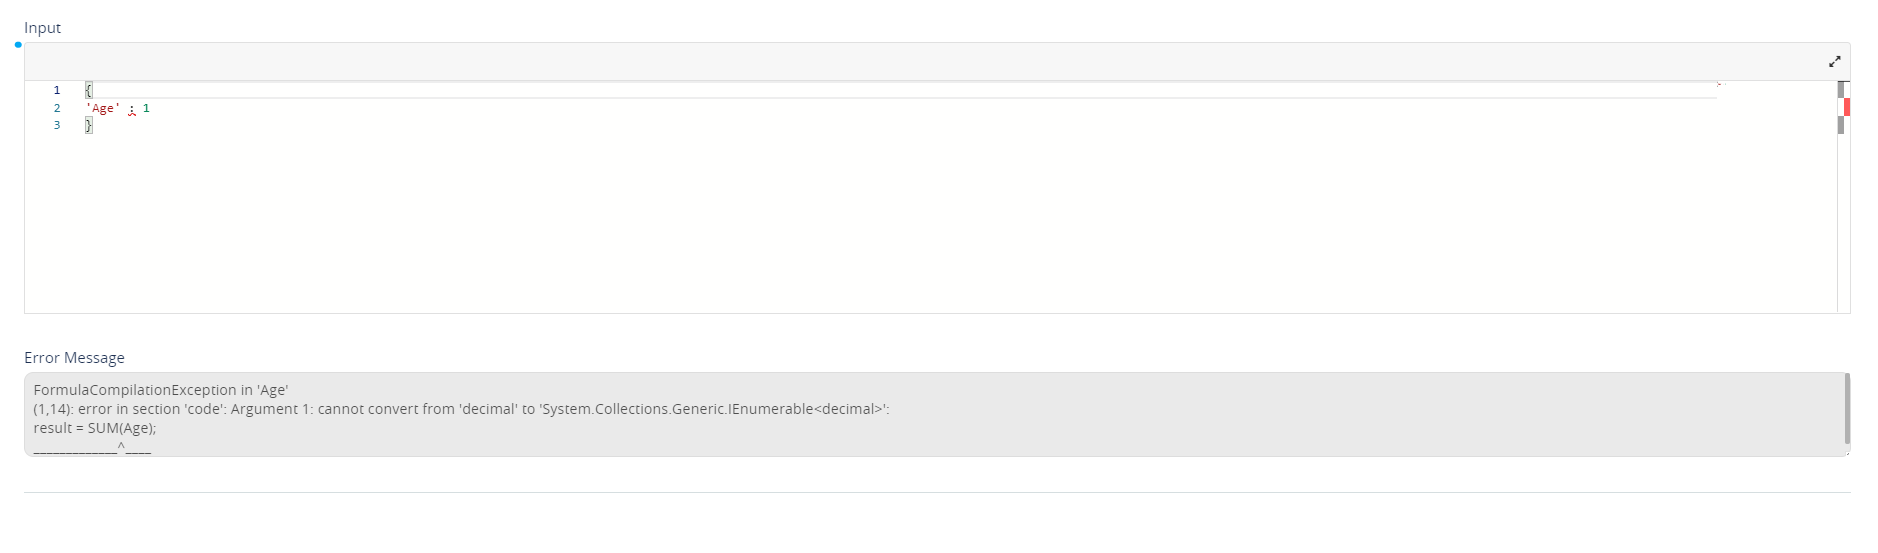The height and width of the screenshot is (553, 1878).
Task: Click the opening curly brace on line 1
Action: pos(88,90)
